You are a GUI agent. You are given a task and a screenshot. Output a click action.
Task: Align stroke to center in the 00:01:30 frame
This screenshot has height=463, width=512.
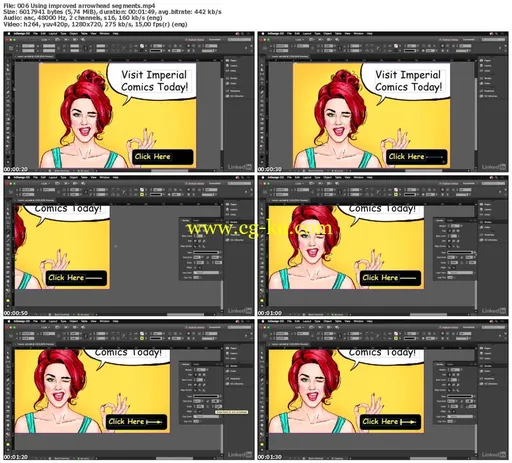(449, 390)
